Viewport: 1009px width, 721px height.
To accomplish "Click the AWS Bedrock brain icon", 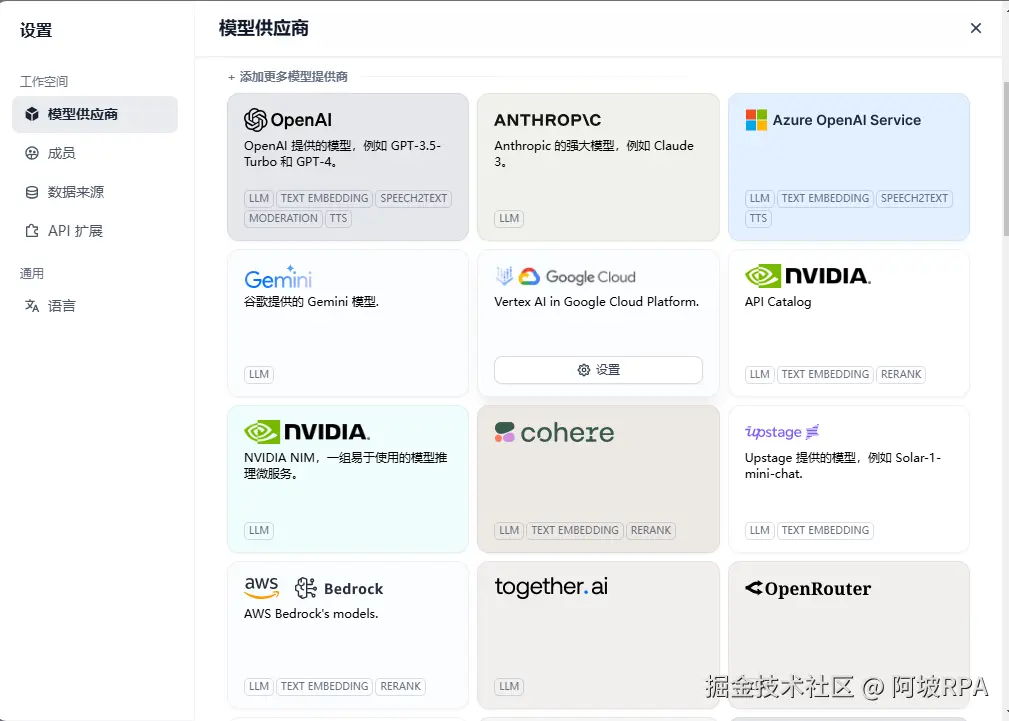I will [306, 588].
